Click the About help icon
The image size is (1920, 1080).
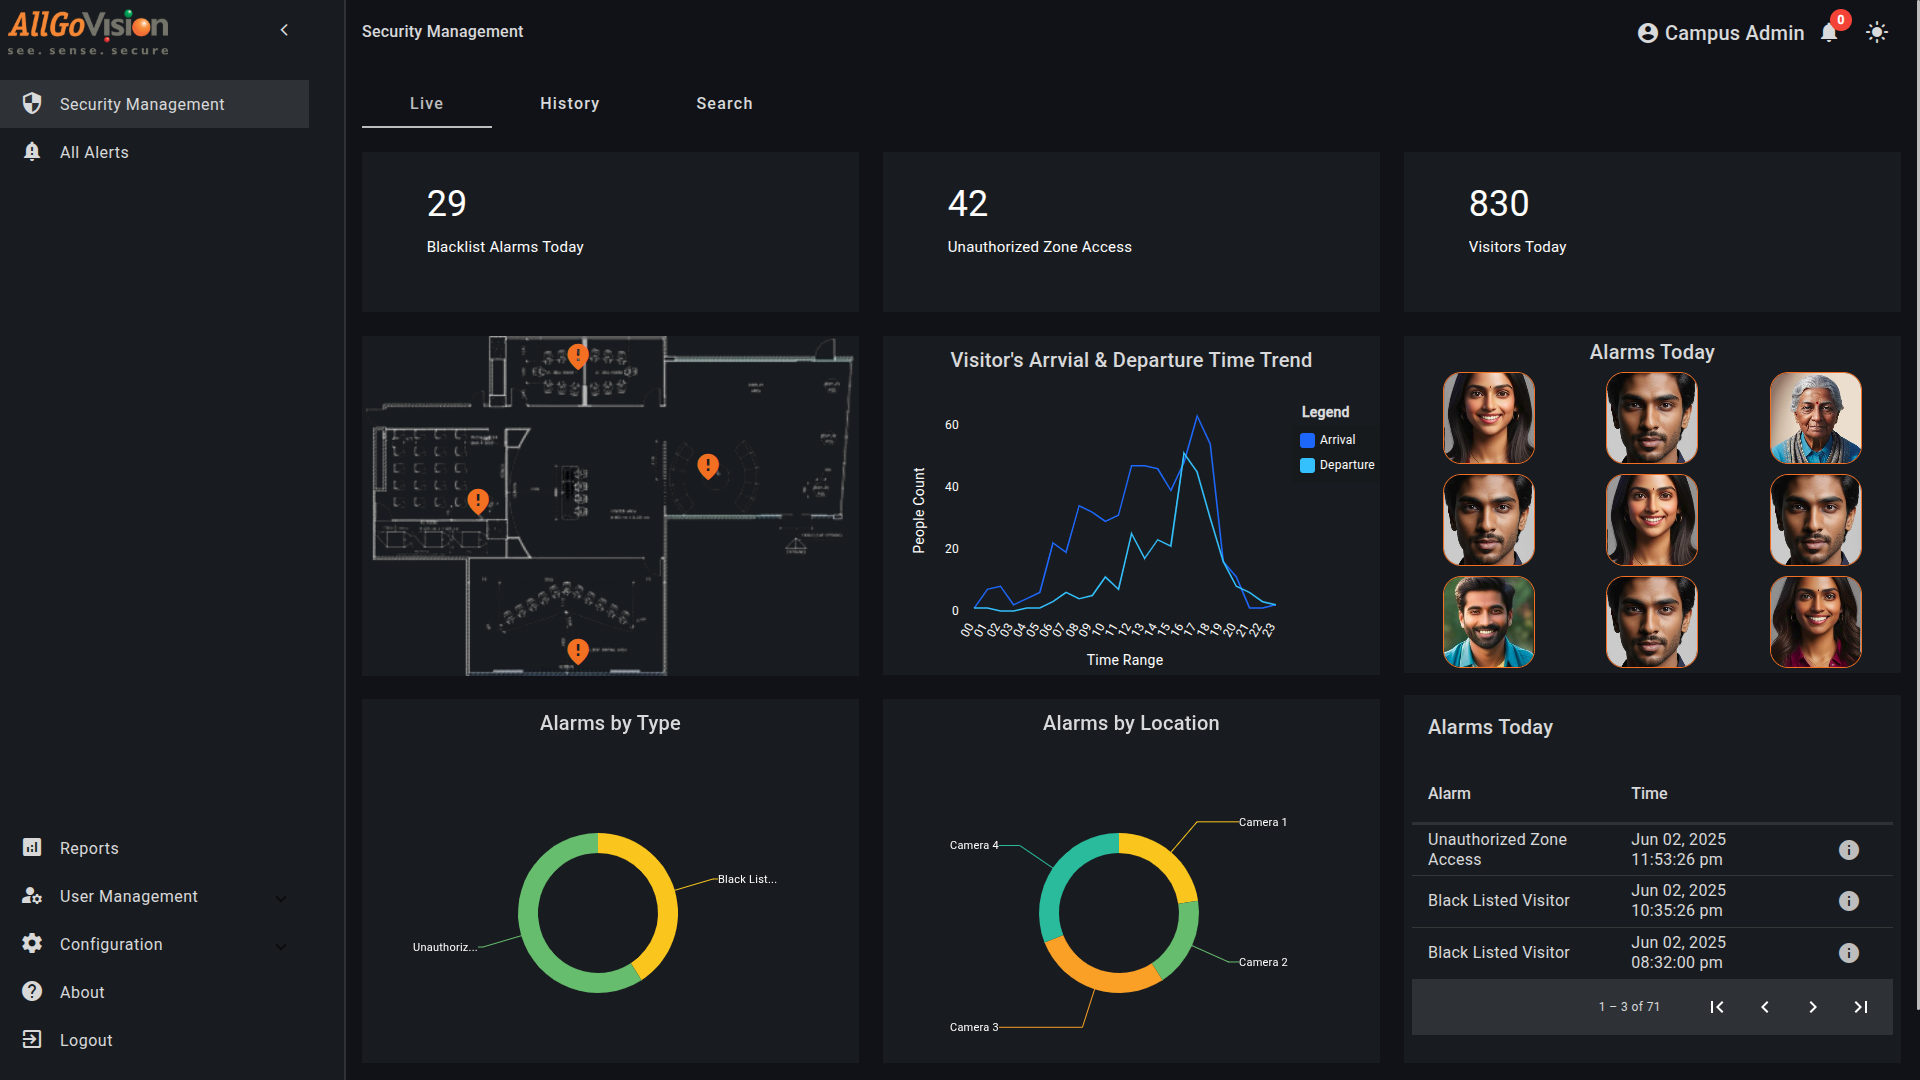pos(32,991)
